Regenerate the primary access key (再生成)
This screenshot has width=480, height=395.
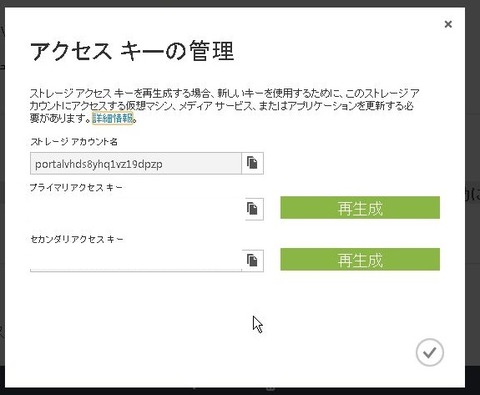pyautogui.click(x=360, y=208)
